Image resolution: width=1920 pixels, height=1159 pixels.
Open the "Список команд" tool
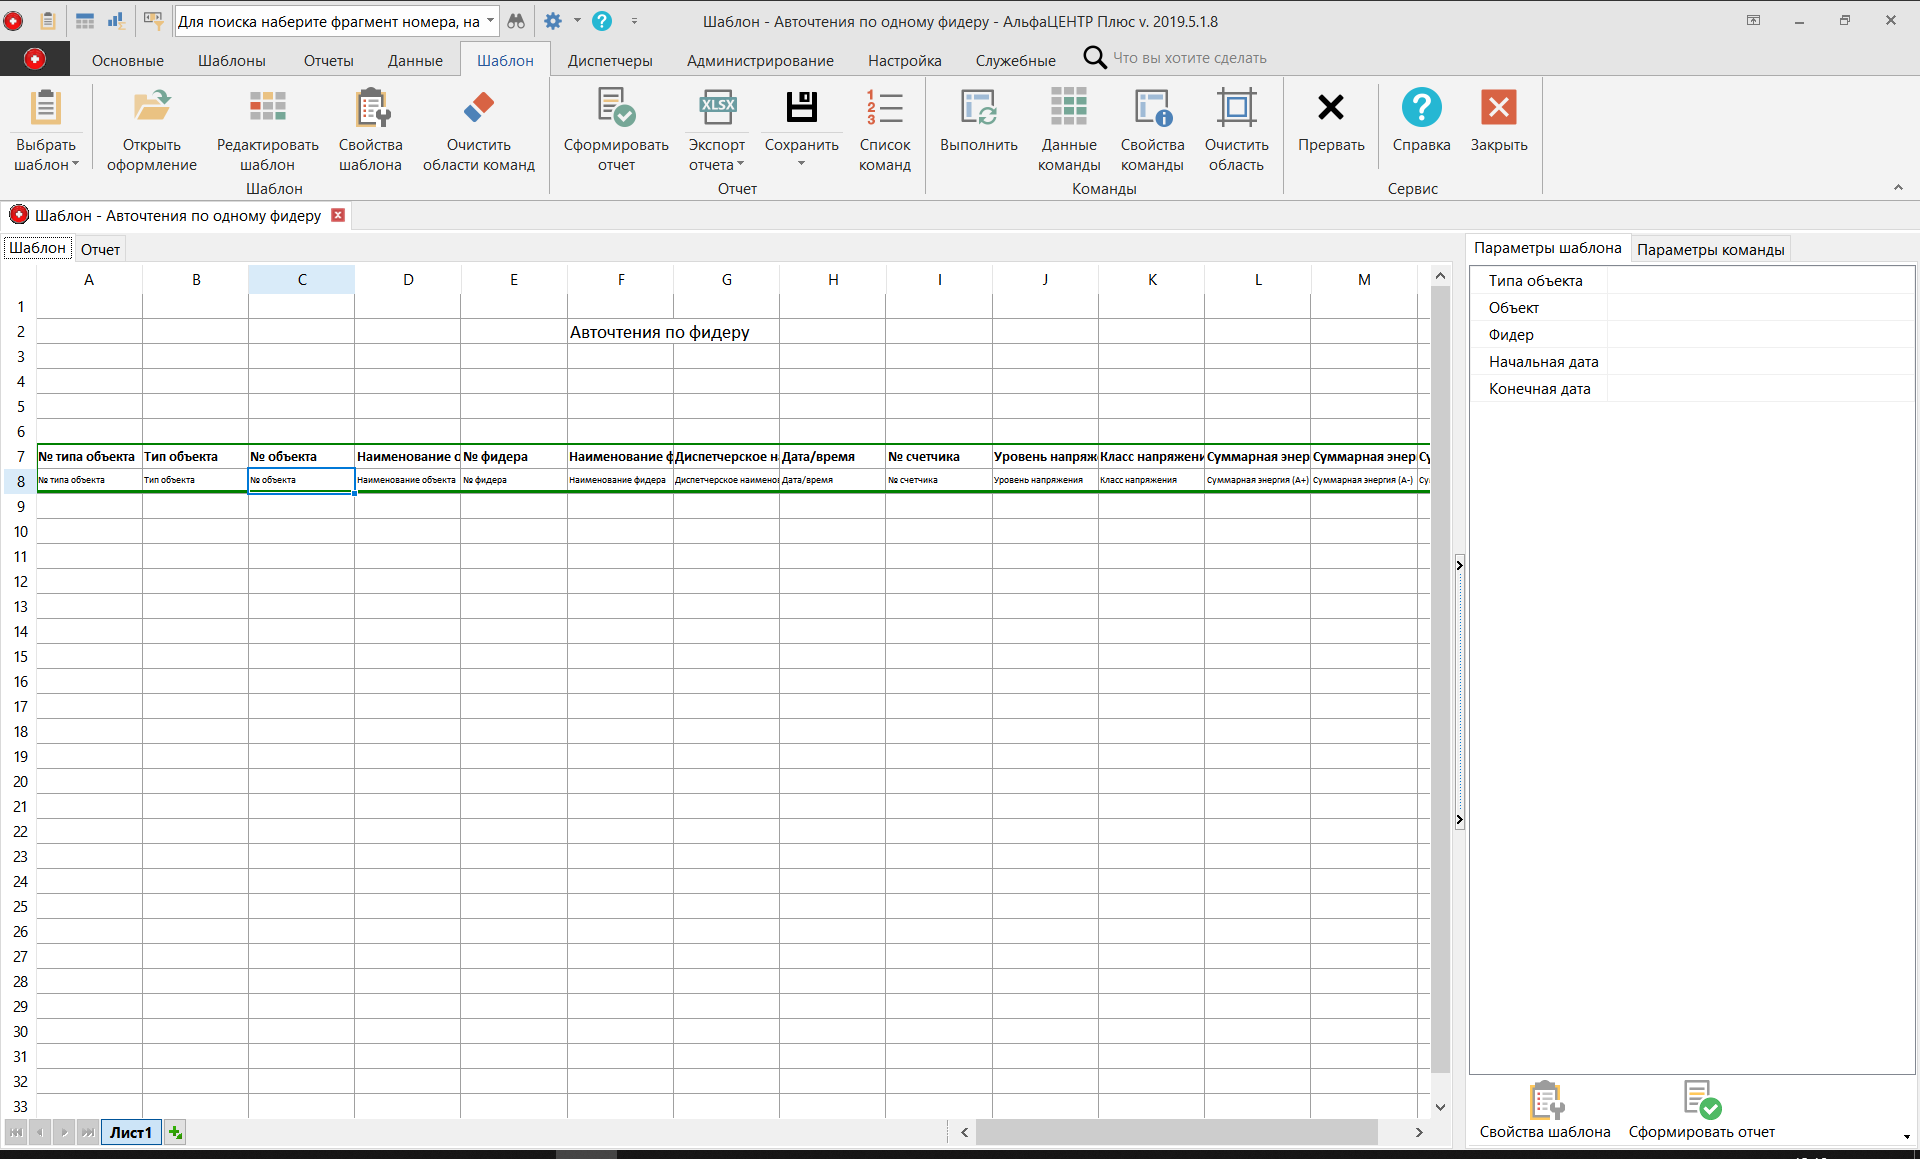[885, 128]
